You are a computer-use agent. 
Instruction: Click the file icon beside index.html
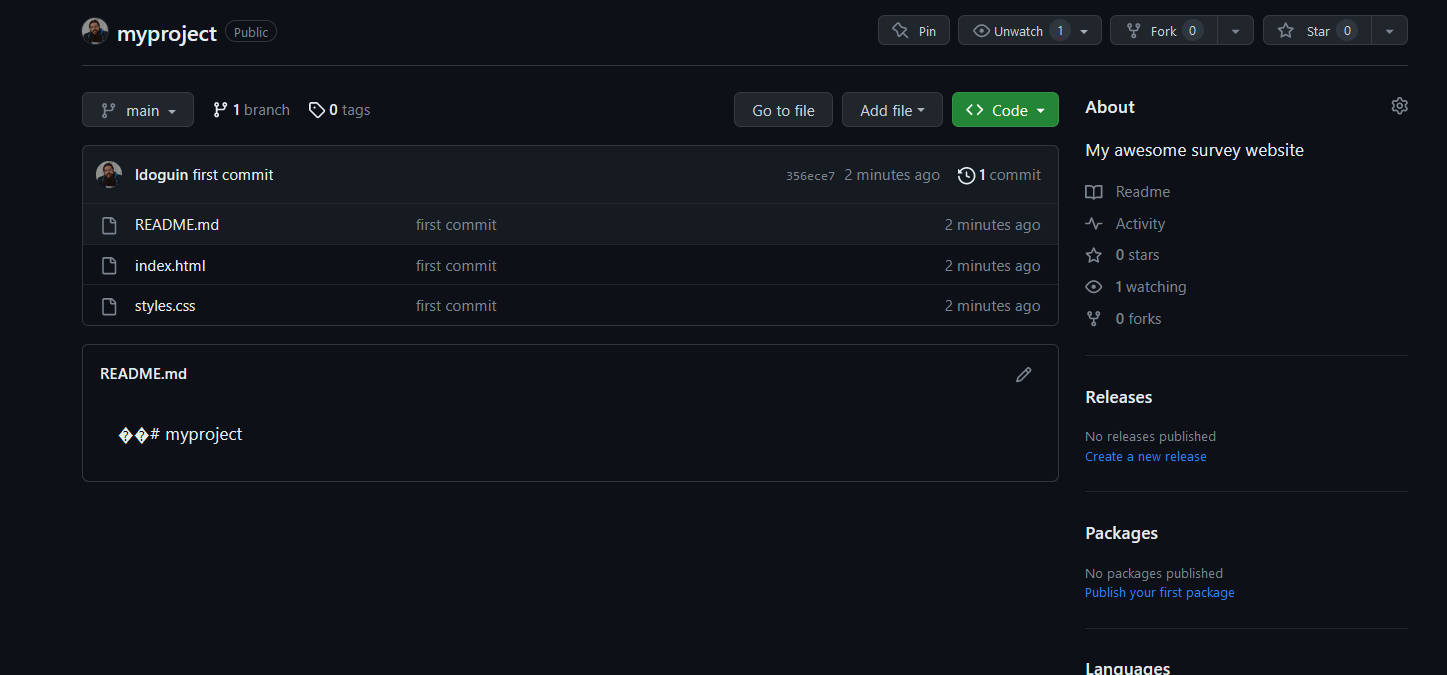(110, 266)
